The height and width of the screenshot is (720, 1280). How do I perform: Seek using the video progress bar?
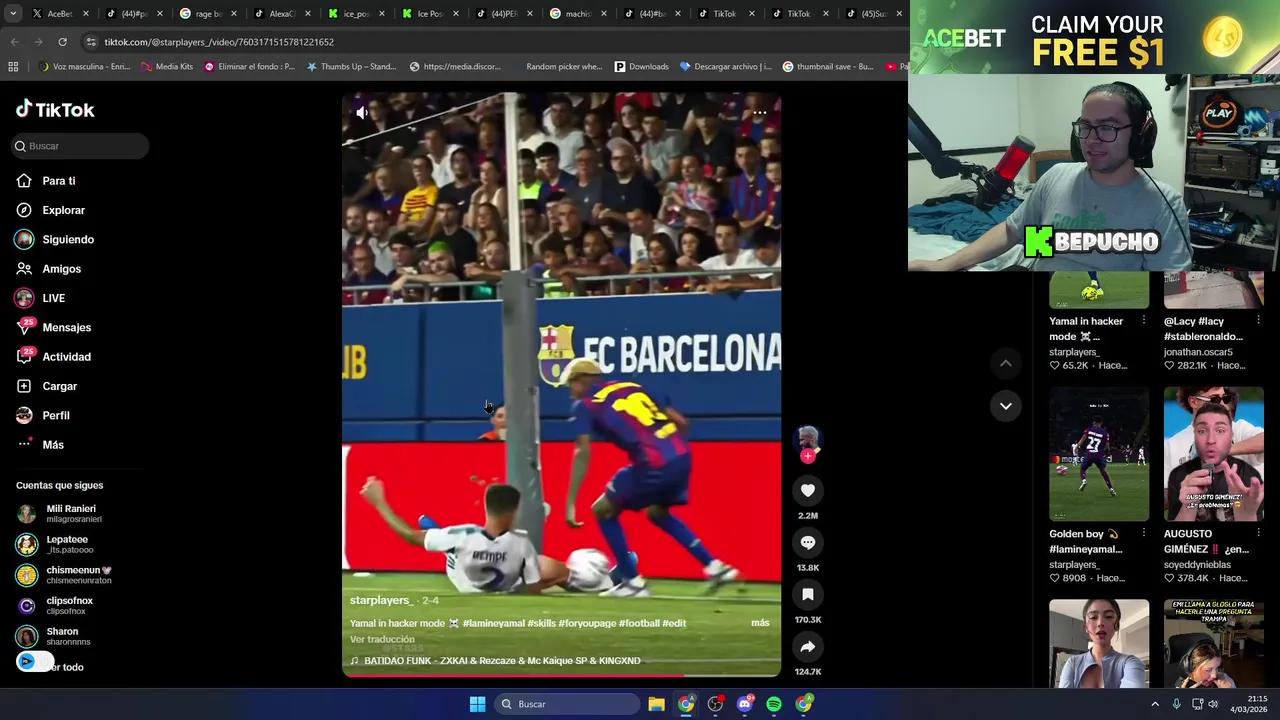click(x=561, y=675)
